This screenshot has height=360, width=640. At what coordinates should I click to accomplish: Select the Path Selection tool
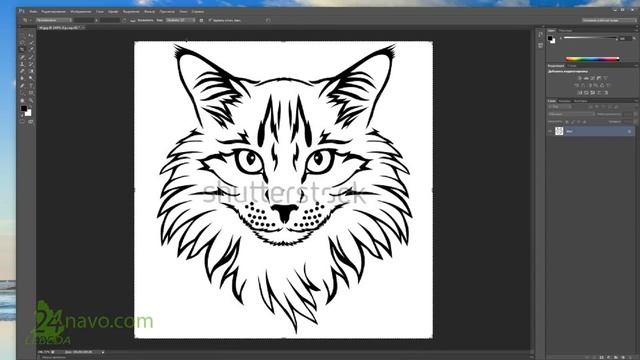click(22, 93)
